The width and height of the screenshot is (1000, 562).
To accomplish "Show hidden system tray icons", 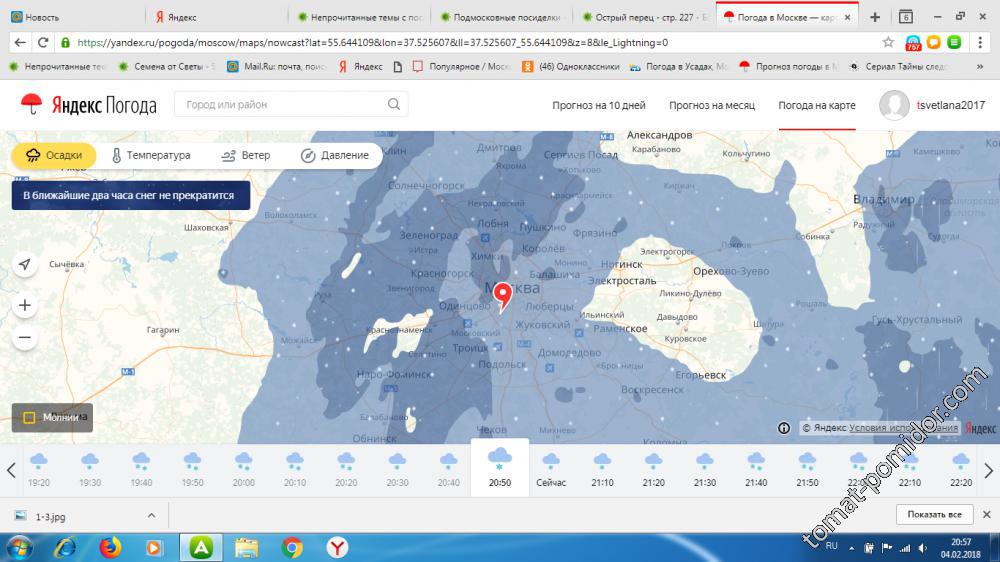I will [x=851, y=548].
